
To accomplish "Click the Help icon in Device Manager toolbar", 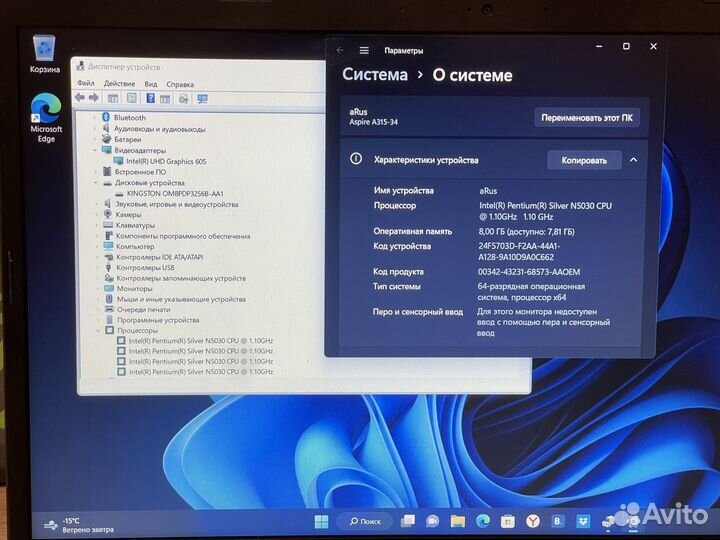I will point(150,98).
